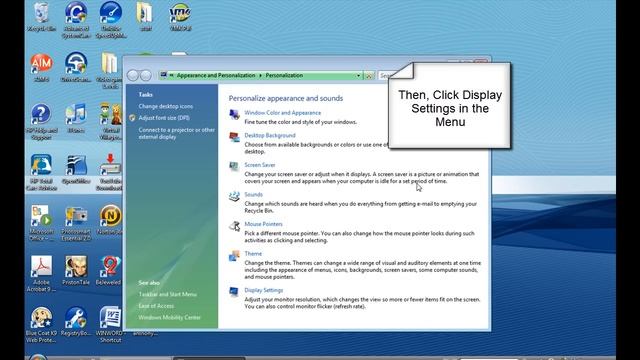Launch the AIM desktop shortcut
This screenshot has height=360, width=640.
pos(41,64)
